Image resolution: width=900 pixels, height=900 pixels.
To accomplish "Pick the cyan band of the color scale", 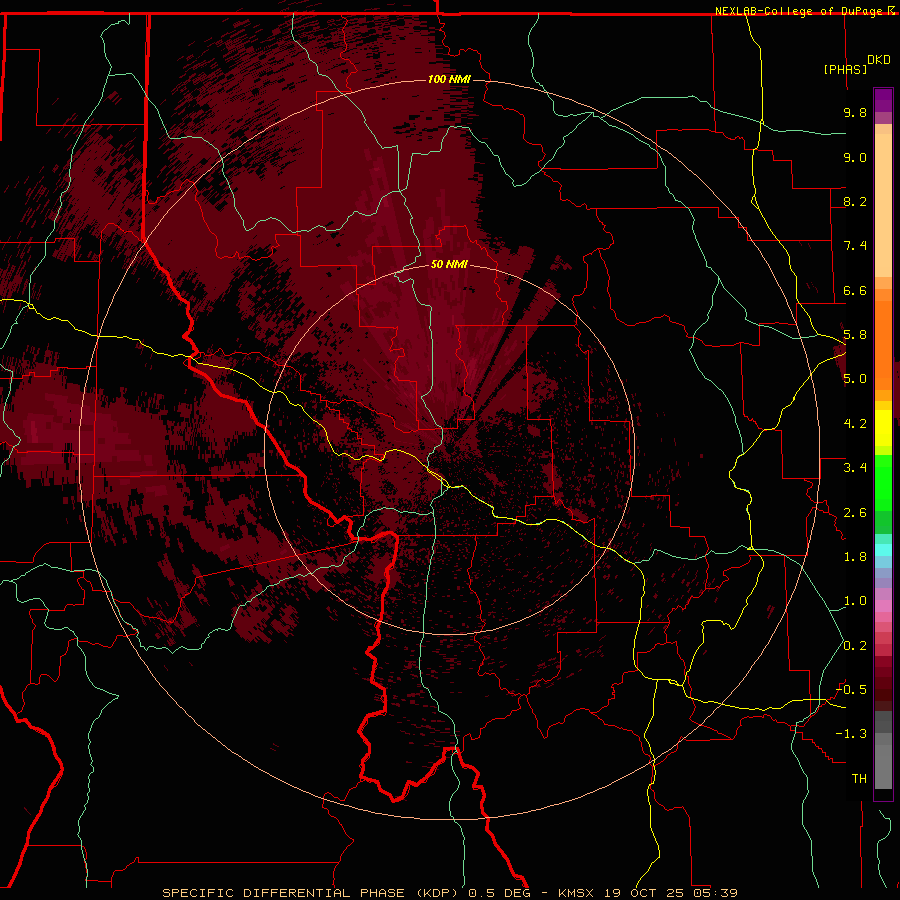I will tap(883, 550).
